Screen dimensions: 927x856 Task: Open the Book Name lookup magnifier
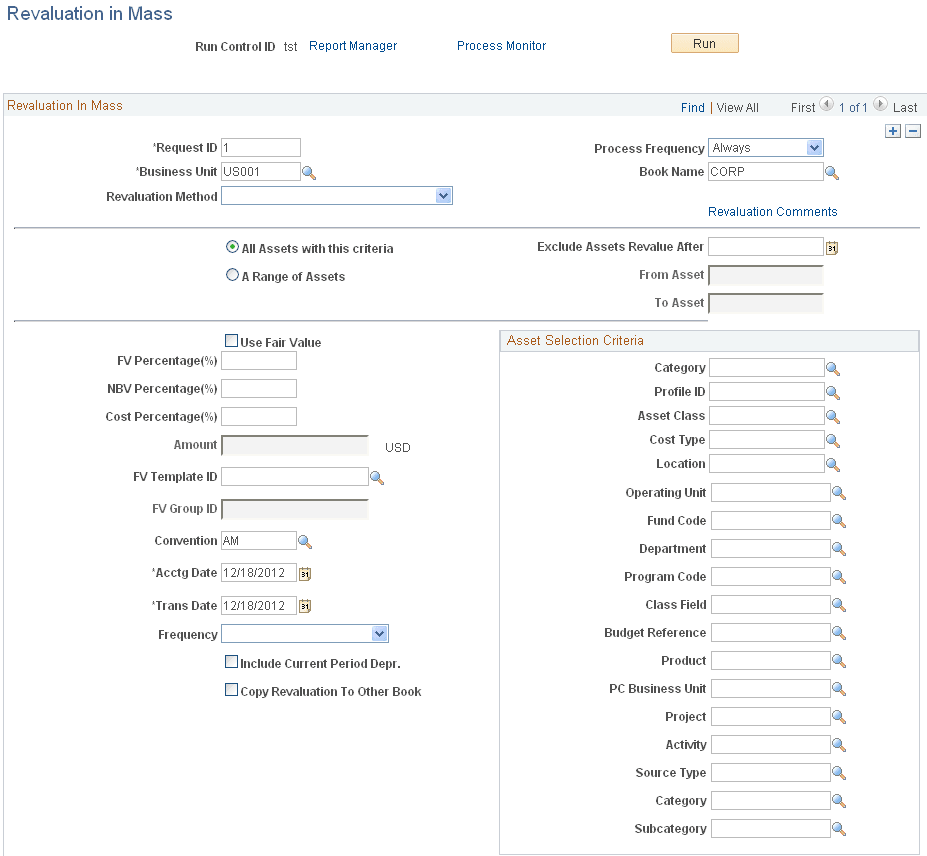pos(832,173)
